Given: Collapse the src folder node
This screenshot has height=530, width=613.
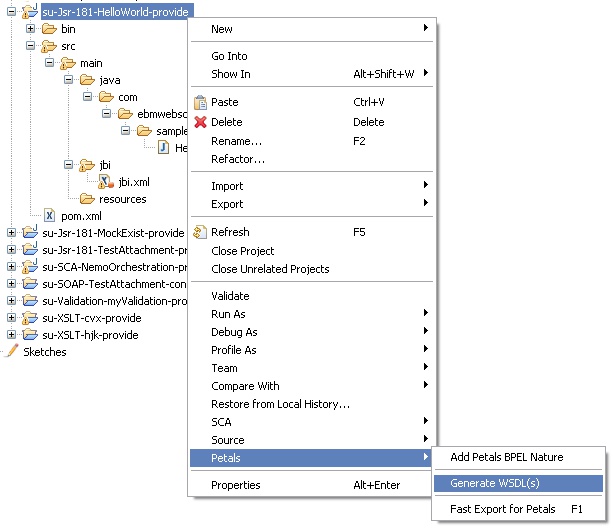Looking at the screenshot, I should coord(30,46).
